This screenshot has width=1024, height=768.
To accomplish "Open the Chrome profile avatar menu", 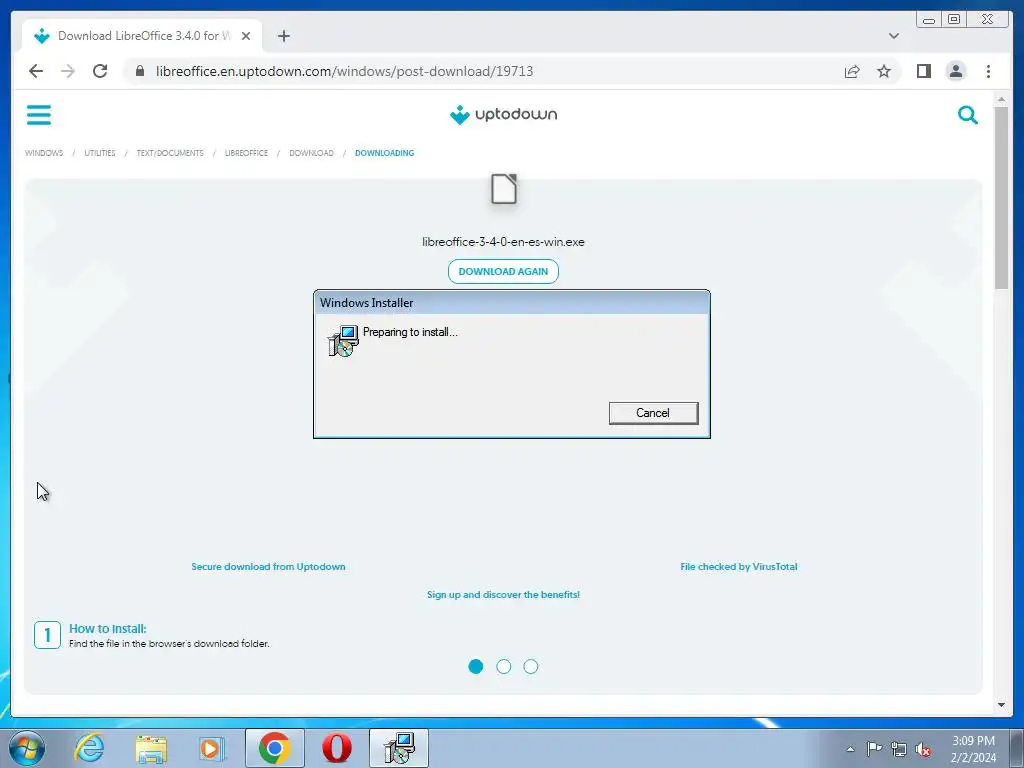I will coord(955,71).
